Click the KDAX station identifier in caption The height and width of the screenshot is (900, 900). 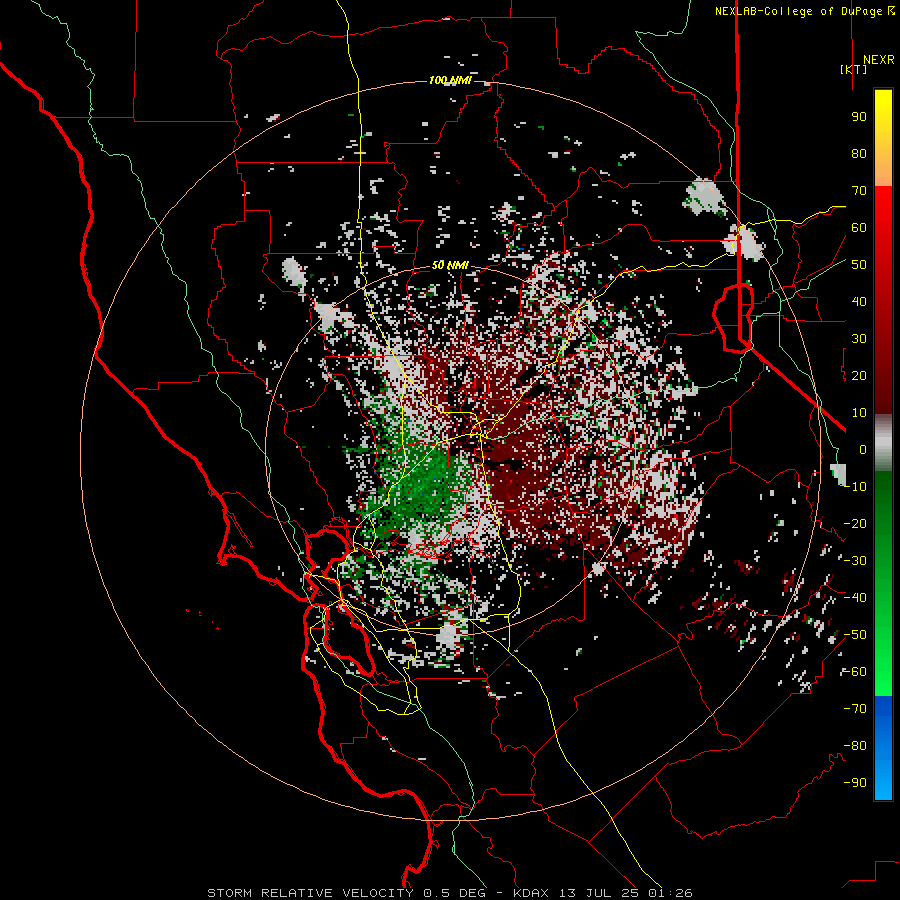(x=531, y=893)
